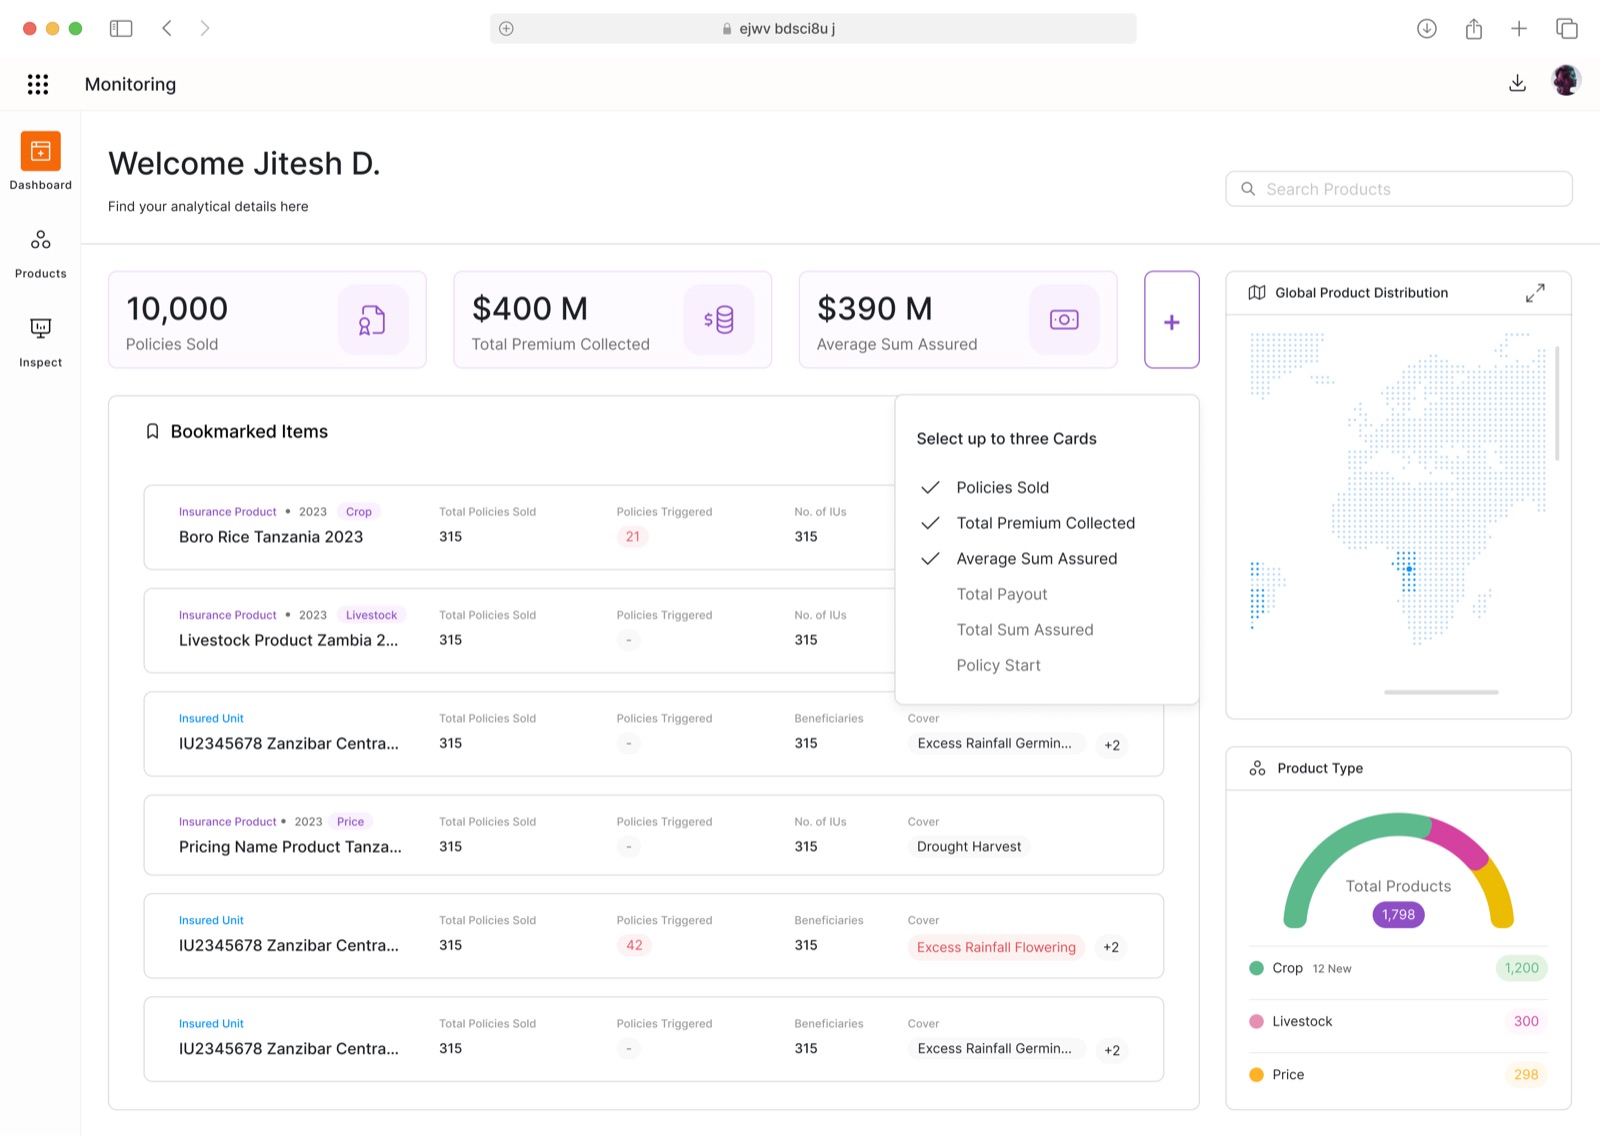Click the 298 Price count badge
This screenshot has width=1600, height=1137.
tap(1526, 1075)
